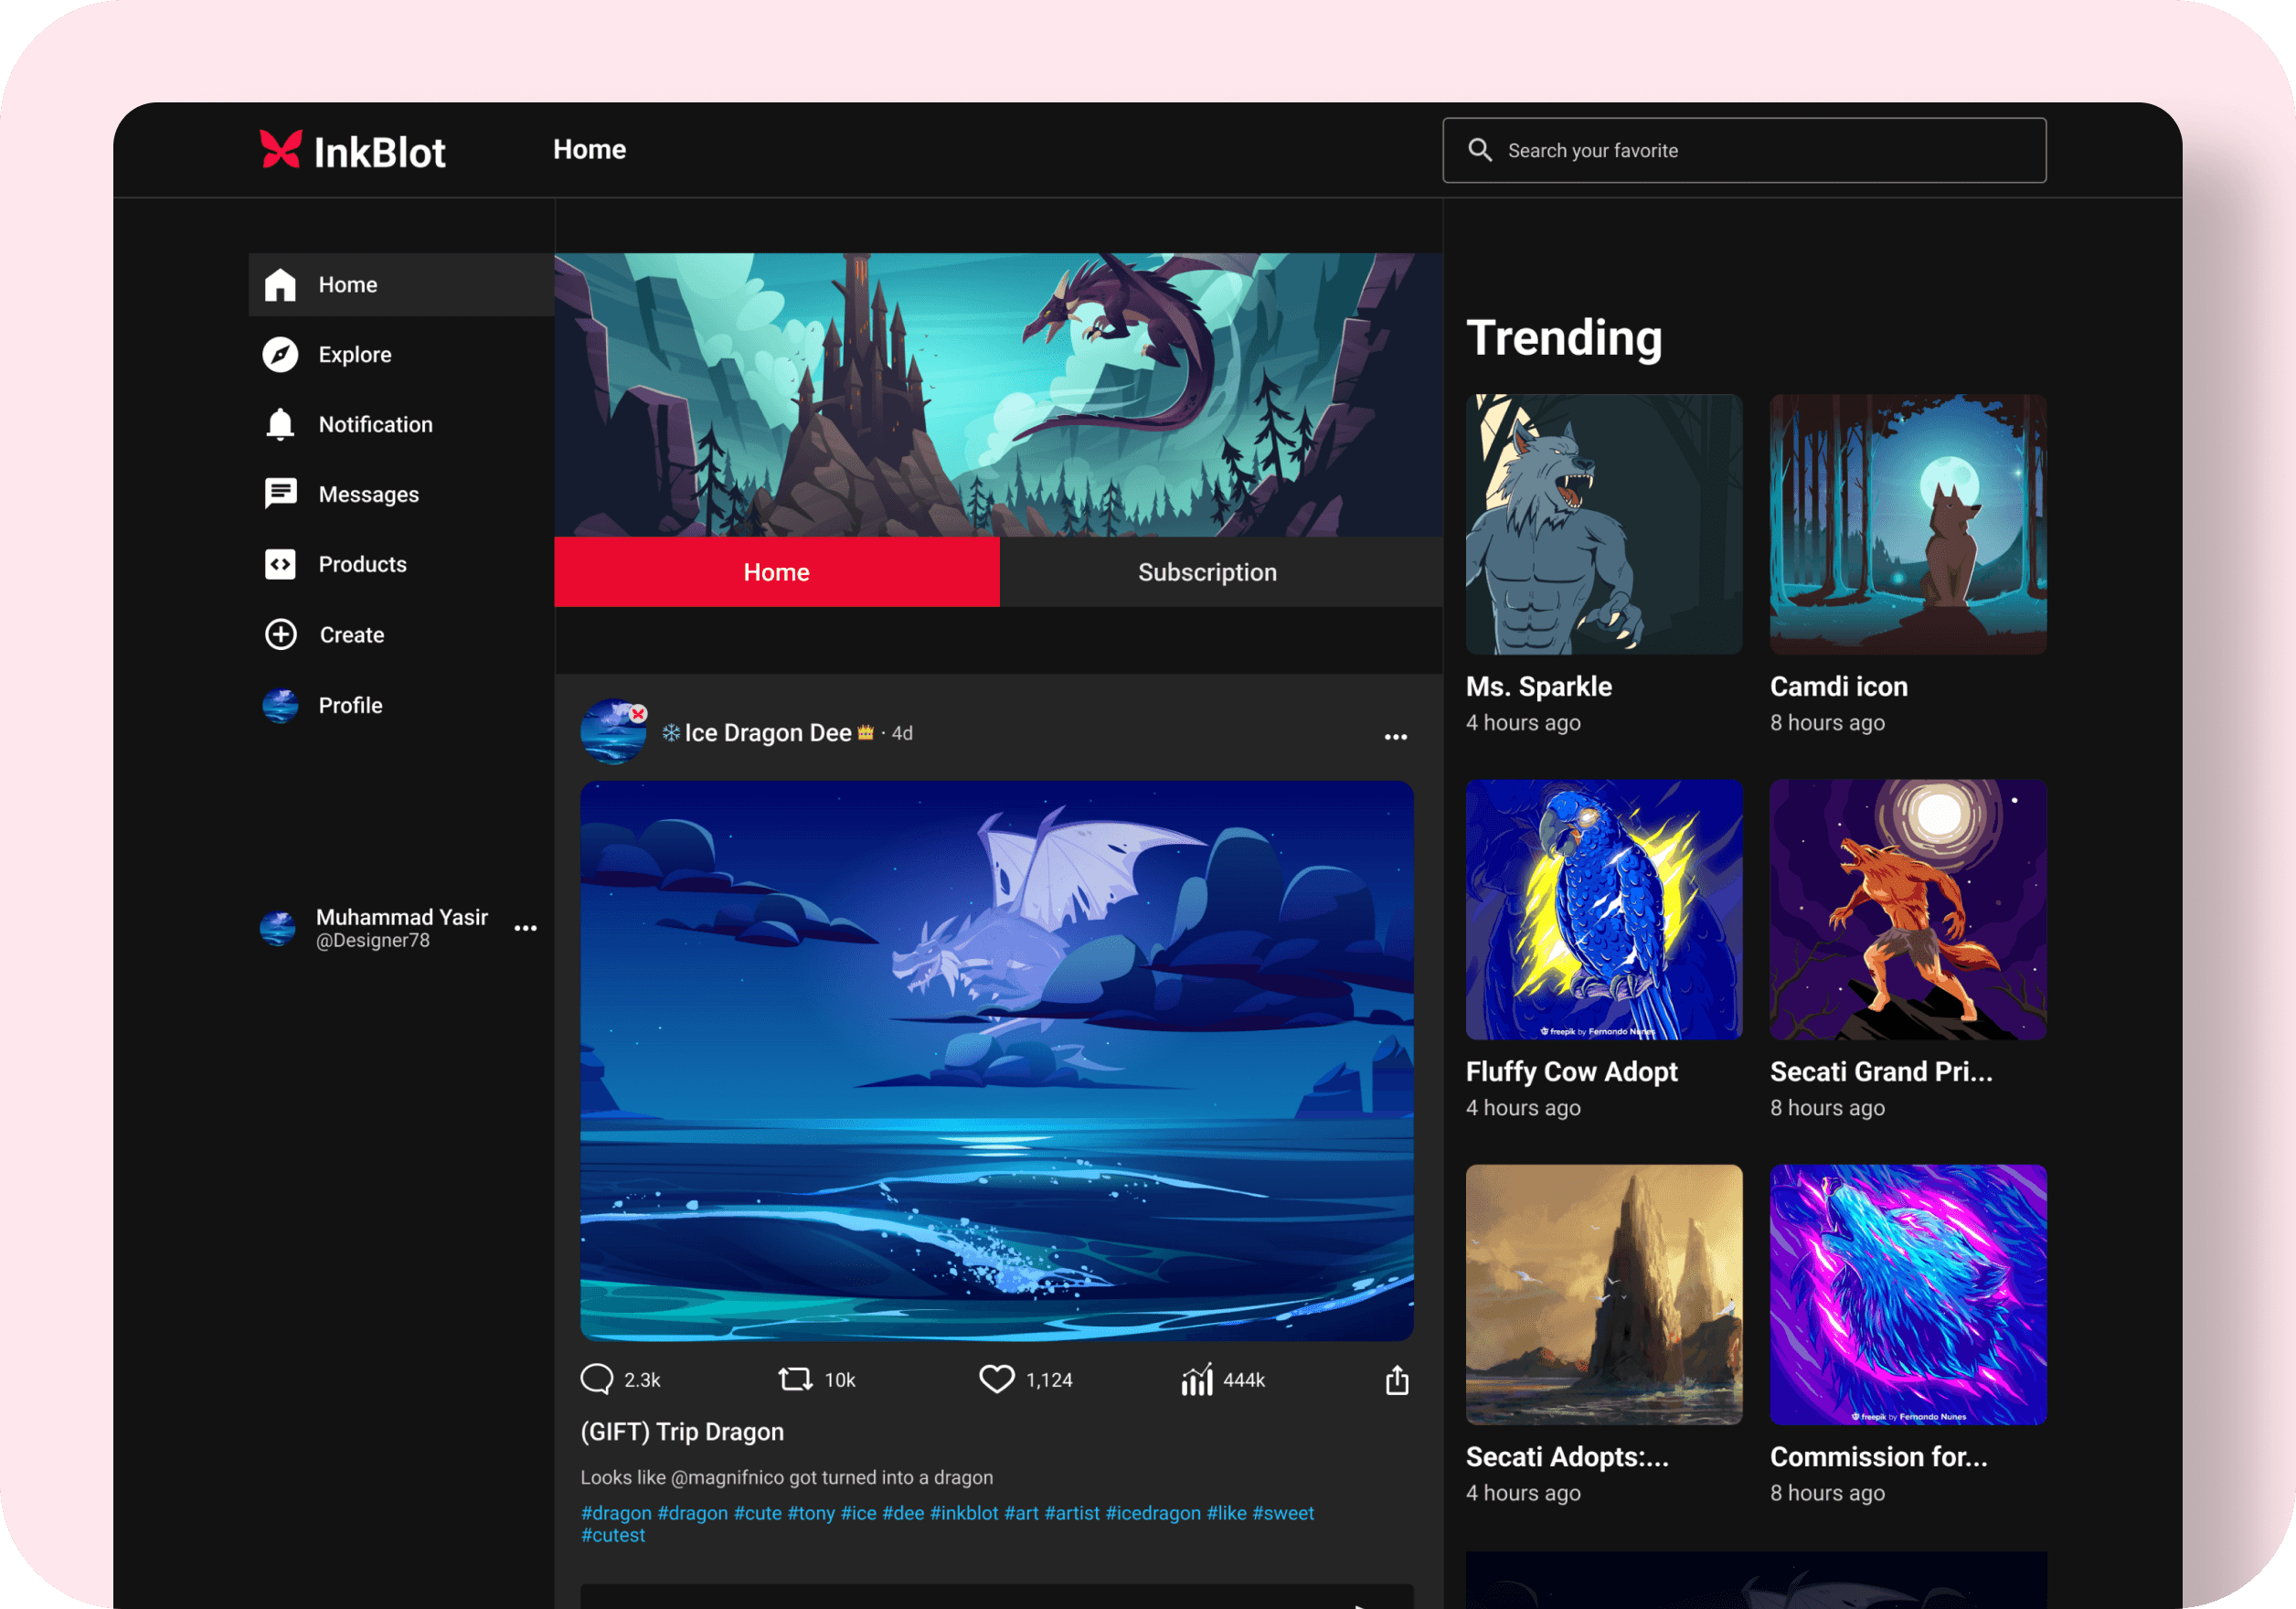Viewport: 2296px width, 1609px height.
Task: Click the views chart icon with 444k
Action: click(1197, 1379)
